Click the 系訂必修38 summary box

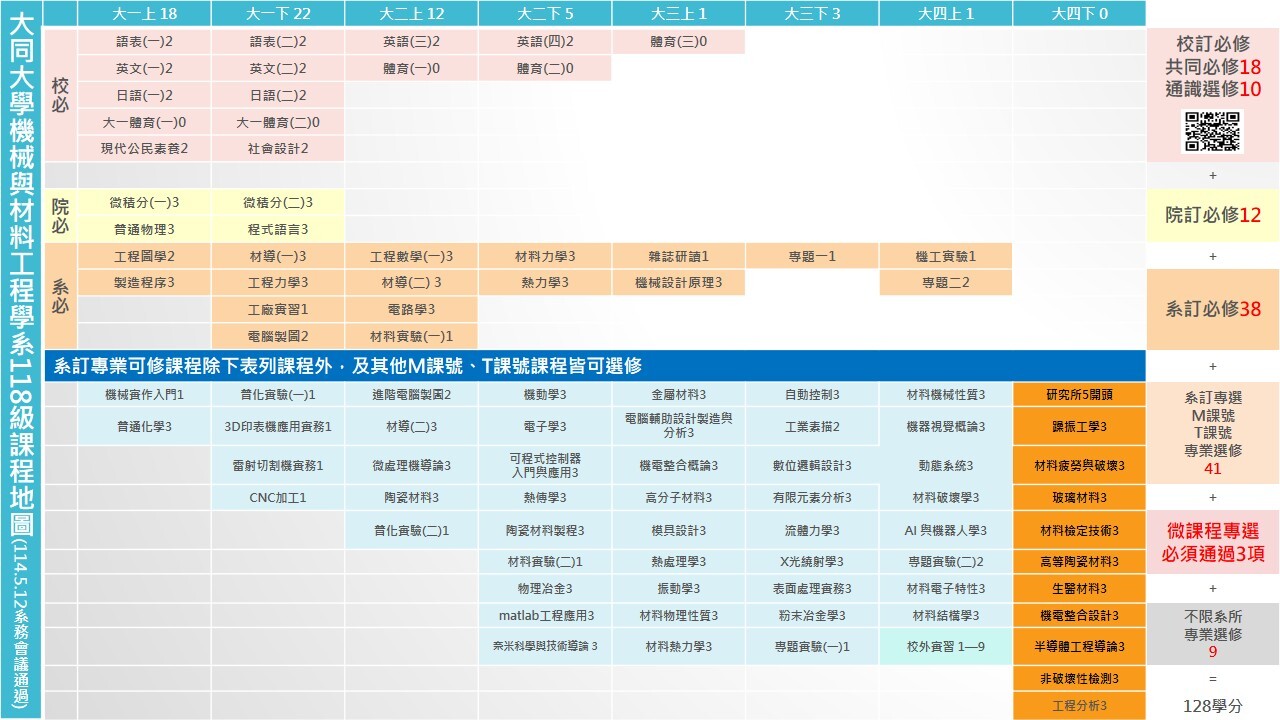pos(1213,309)
